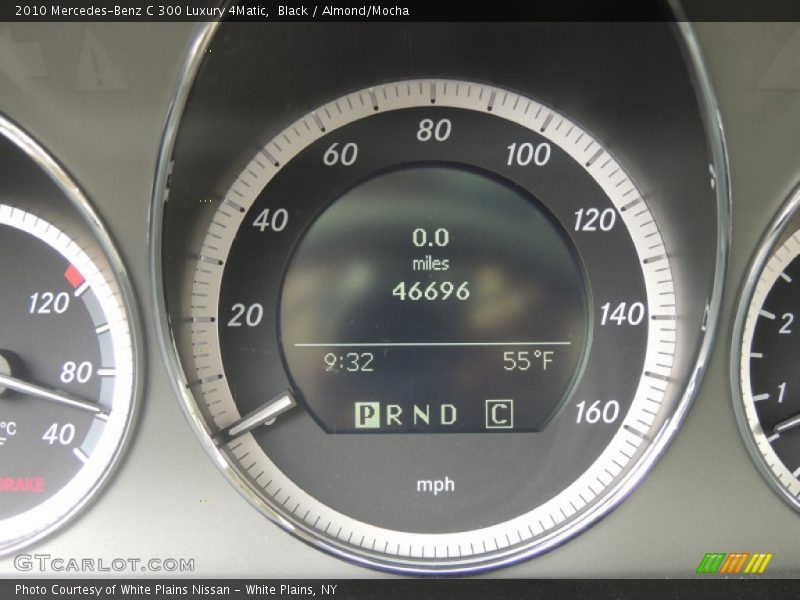Viewport: 800px width, 600px height.
Task: Select the highlighted P gear indicator
Action: (x=367, y=414)
